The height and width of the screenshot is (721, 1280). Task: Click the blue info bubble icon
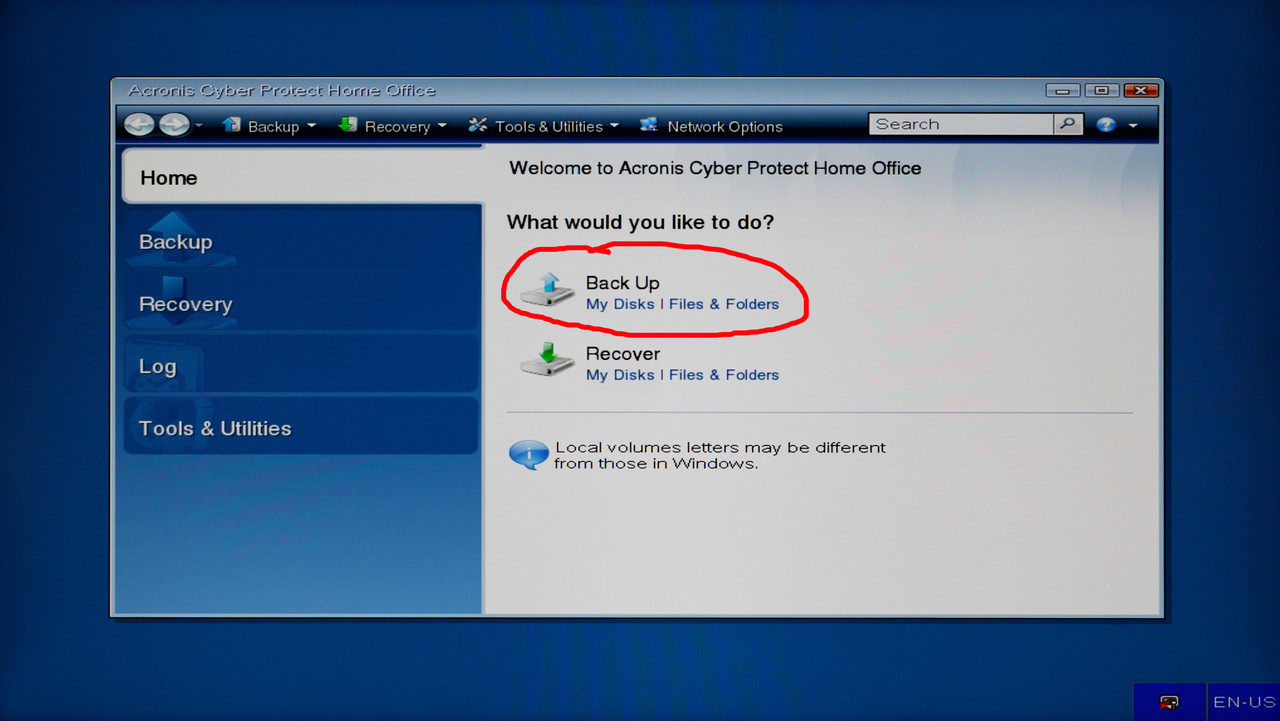click(x=529, y=455)
